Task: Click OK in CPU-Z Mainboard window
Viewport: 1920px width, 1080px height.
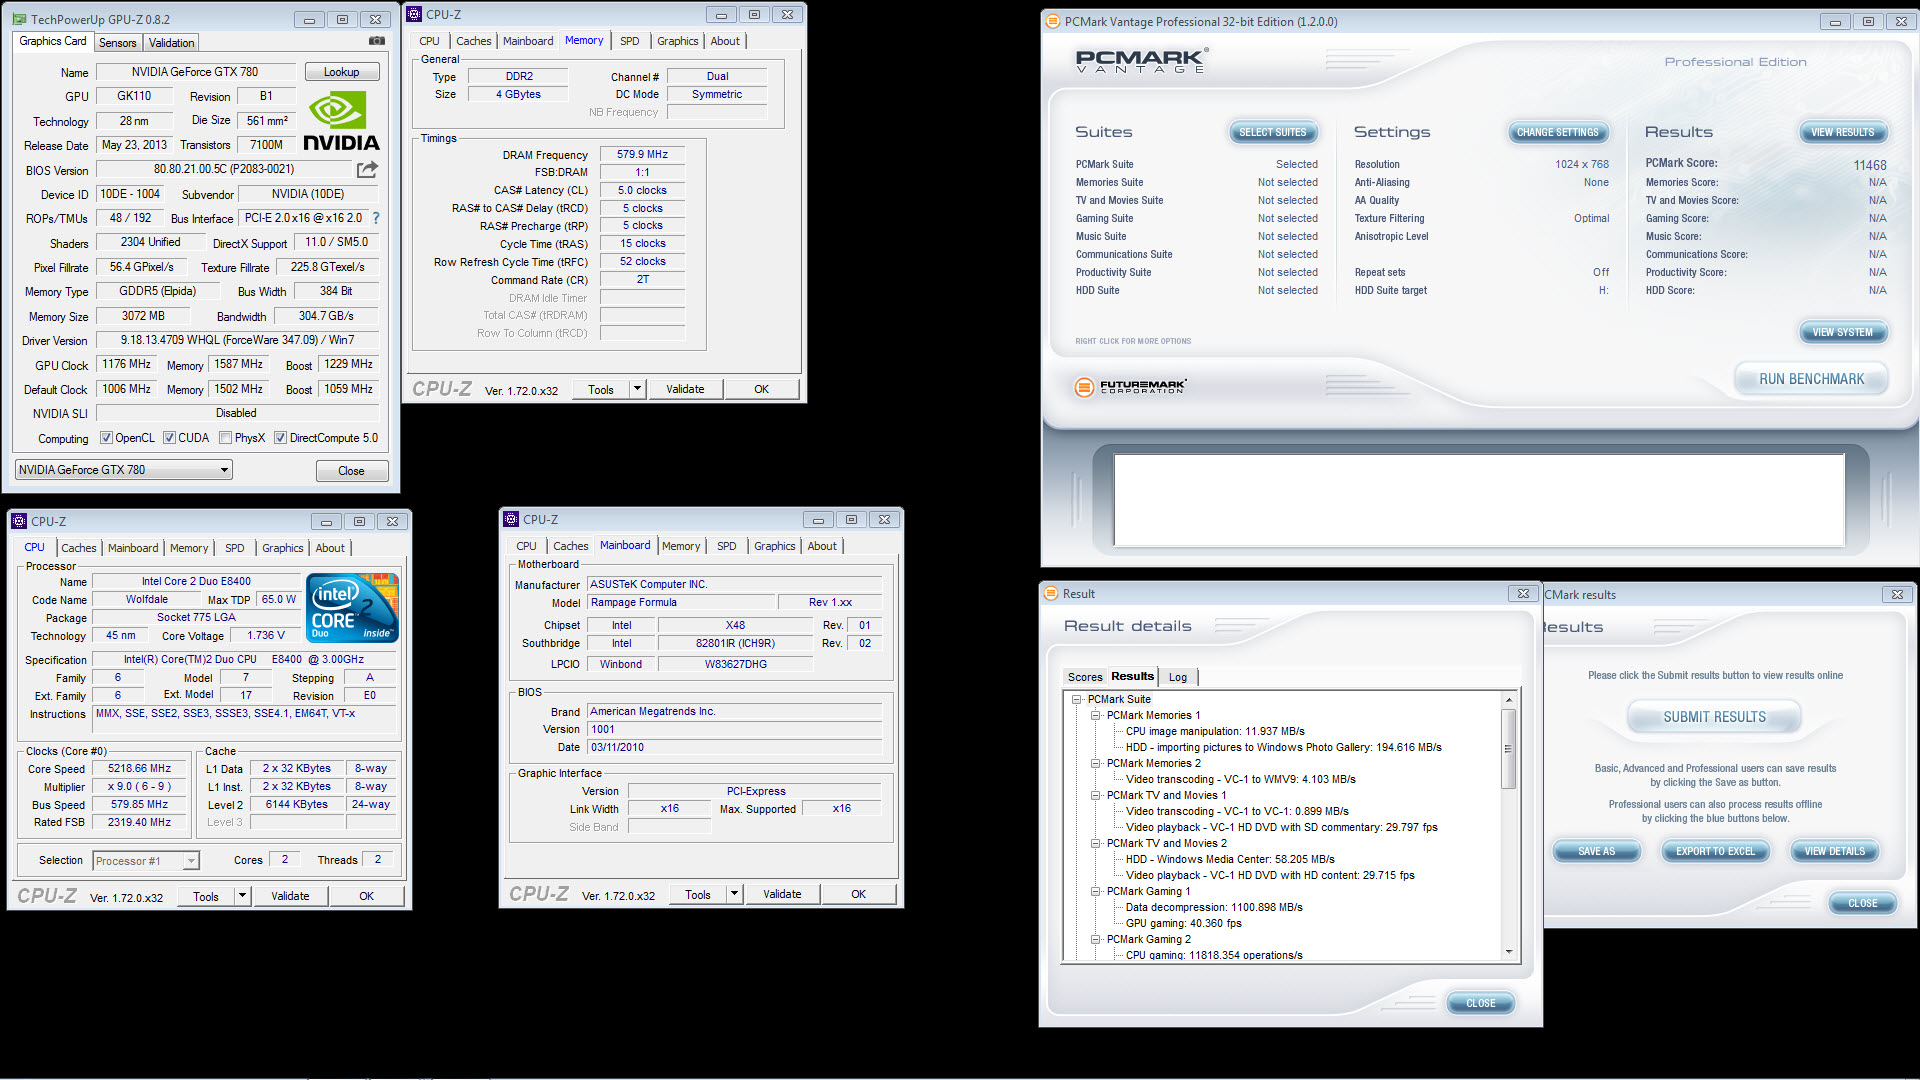Action: tap(858, 894)
